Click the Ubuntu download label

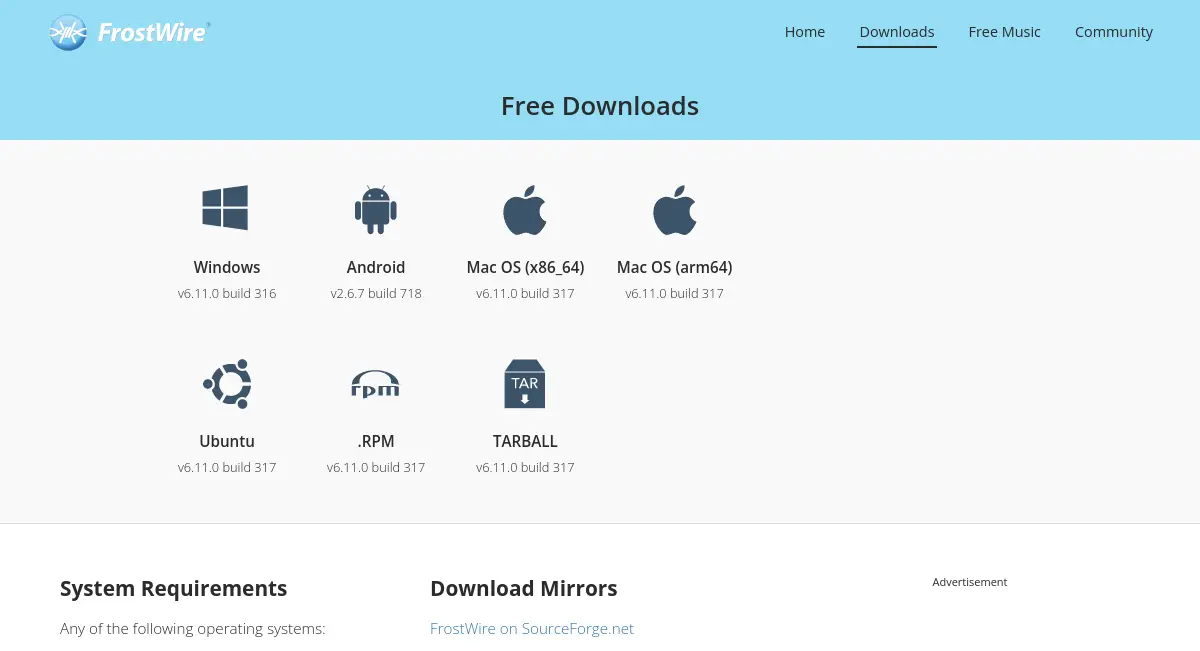pyautogui.click(x=227, y=441)
